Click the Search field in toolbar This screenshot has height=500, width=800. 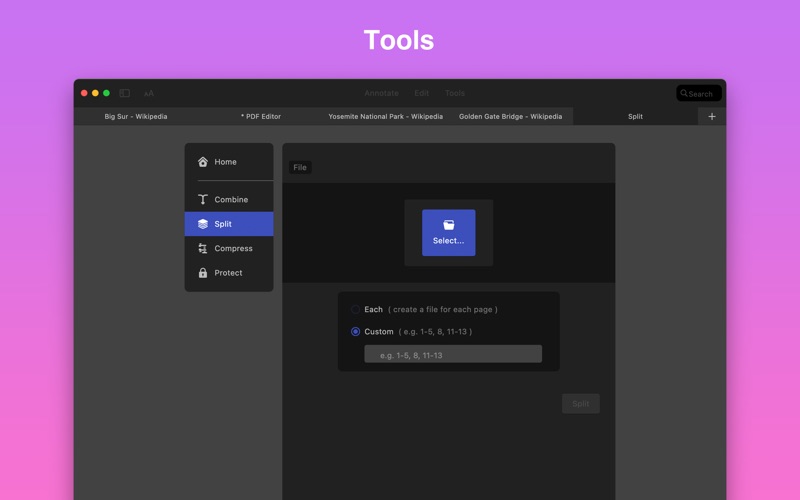(x=699, y=93)
